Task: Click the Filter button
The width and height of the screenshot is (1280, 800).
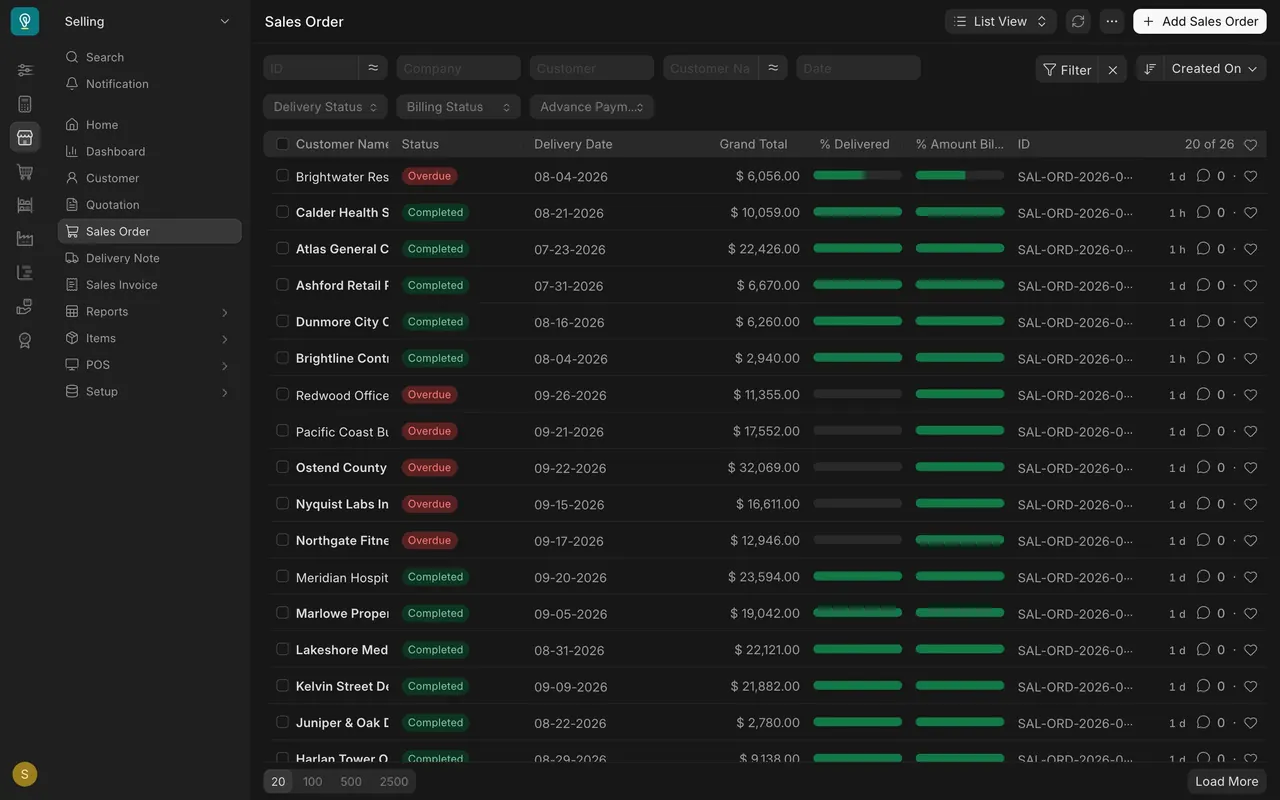Action: click(1067, 69)
